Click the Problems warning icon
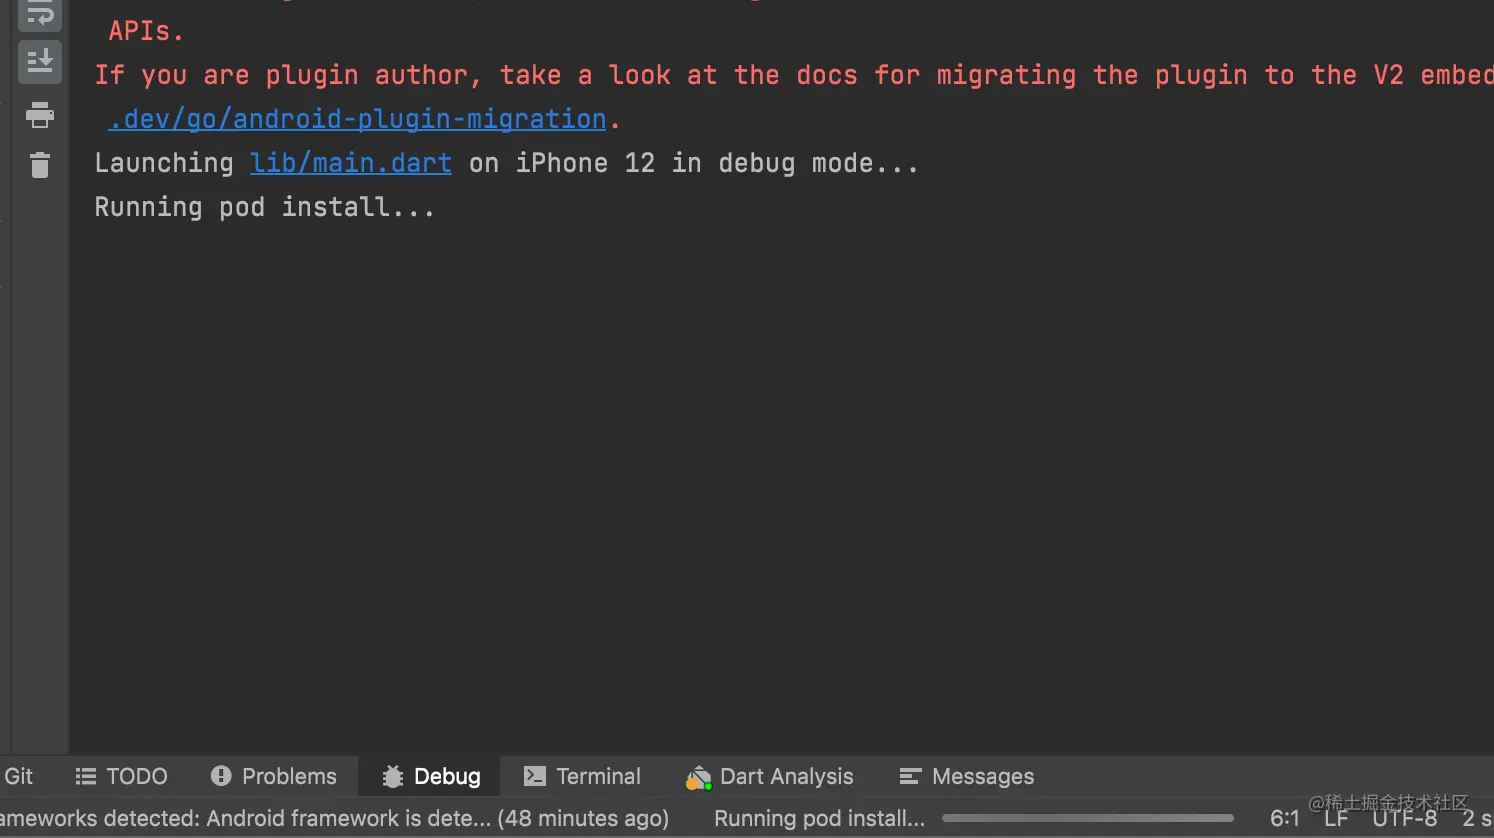 click(221, 776)
